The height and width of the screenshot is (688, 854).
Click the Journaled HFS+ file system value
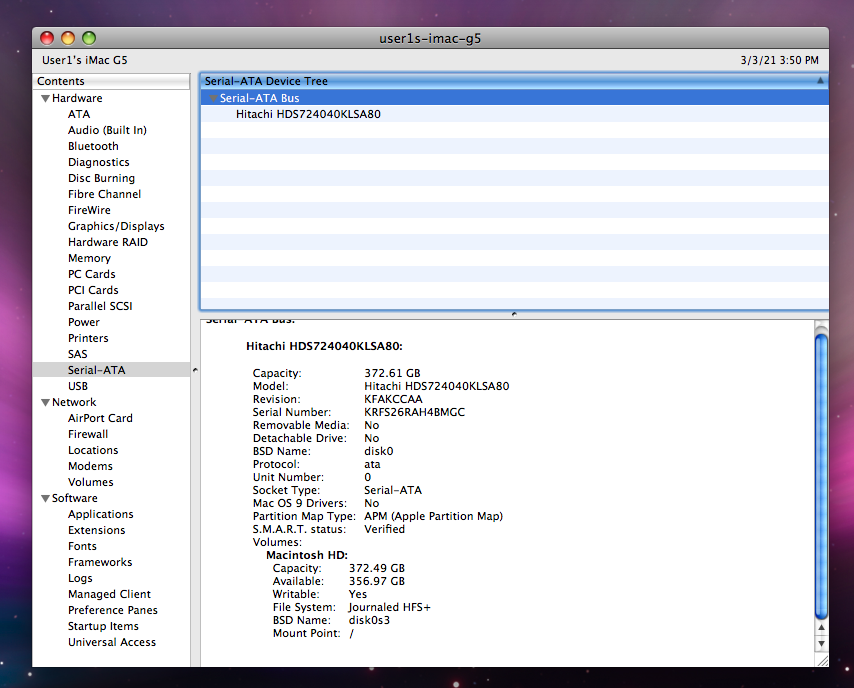coord(389,607)
